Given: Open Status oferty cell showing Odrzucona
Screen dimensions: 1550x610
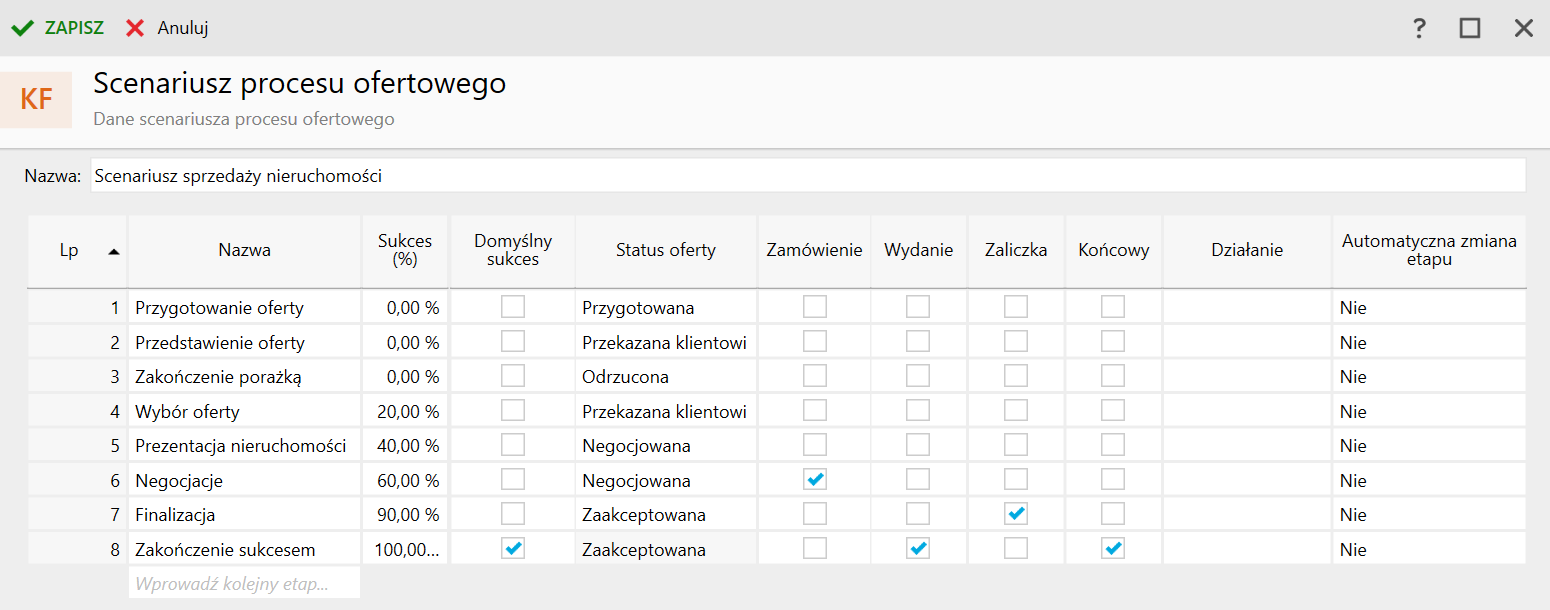Looking at the screenshot, I should [665, 377].
